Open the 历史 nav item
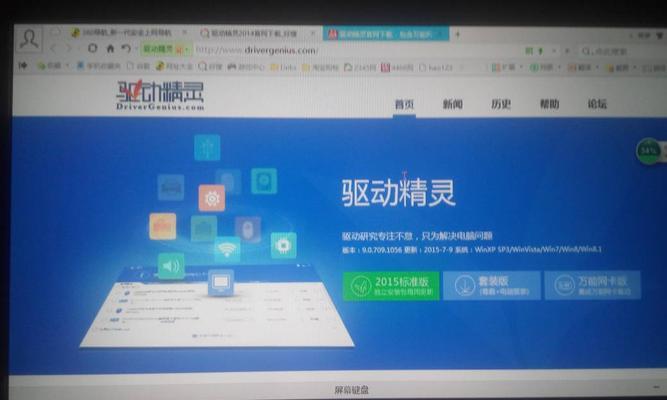 click(x=501, y=104)
